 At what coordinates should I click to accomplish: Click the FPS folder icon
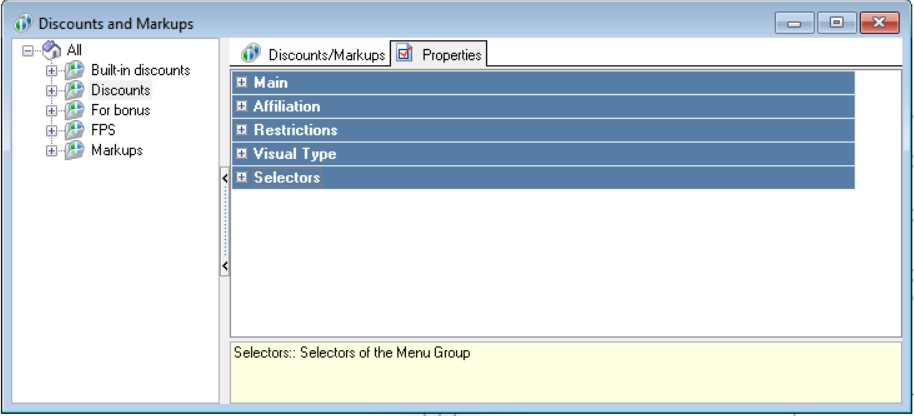coord(74,131)
